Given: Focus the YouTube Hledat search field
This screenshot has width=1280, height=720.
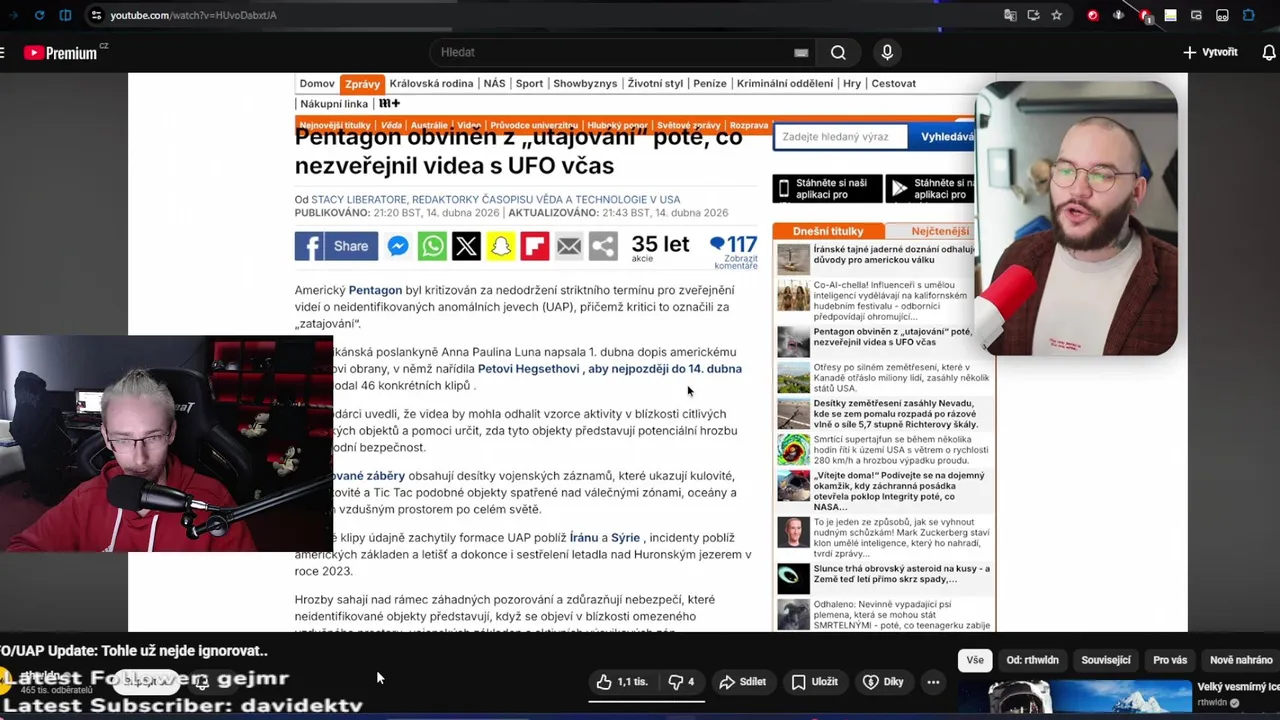Looking at the screenshot, I should pyautogui.click(x=615, y=52).
